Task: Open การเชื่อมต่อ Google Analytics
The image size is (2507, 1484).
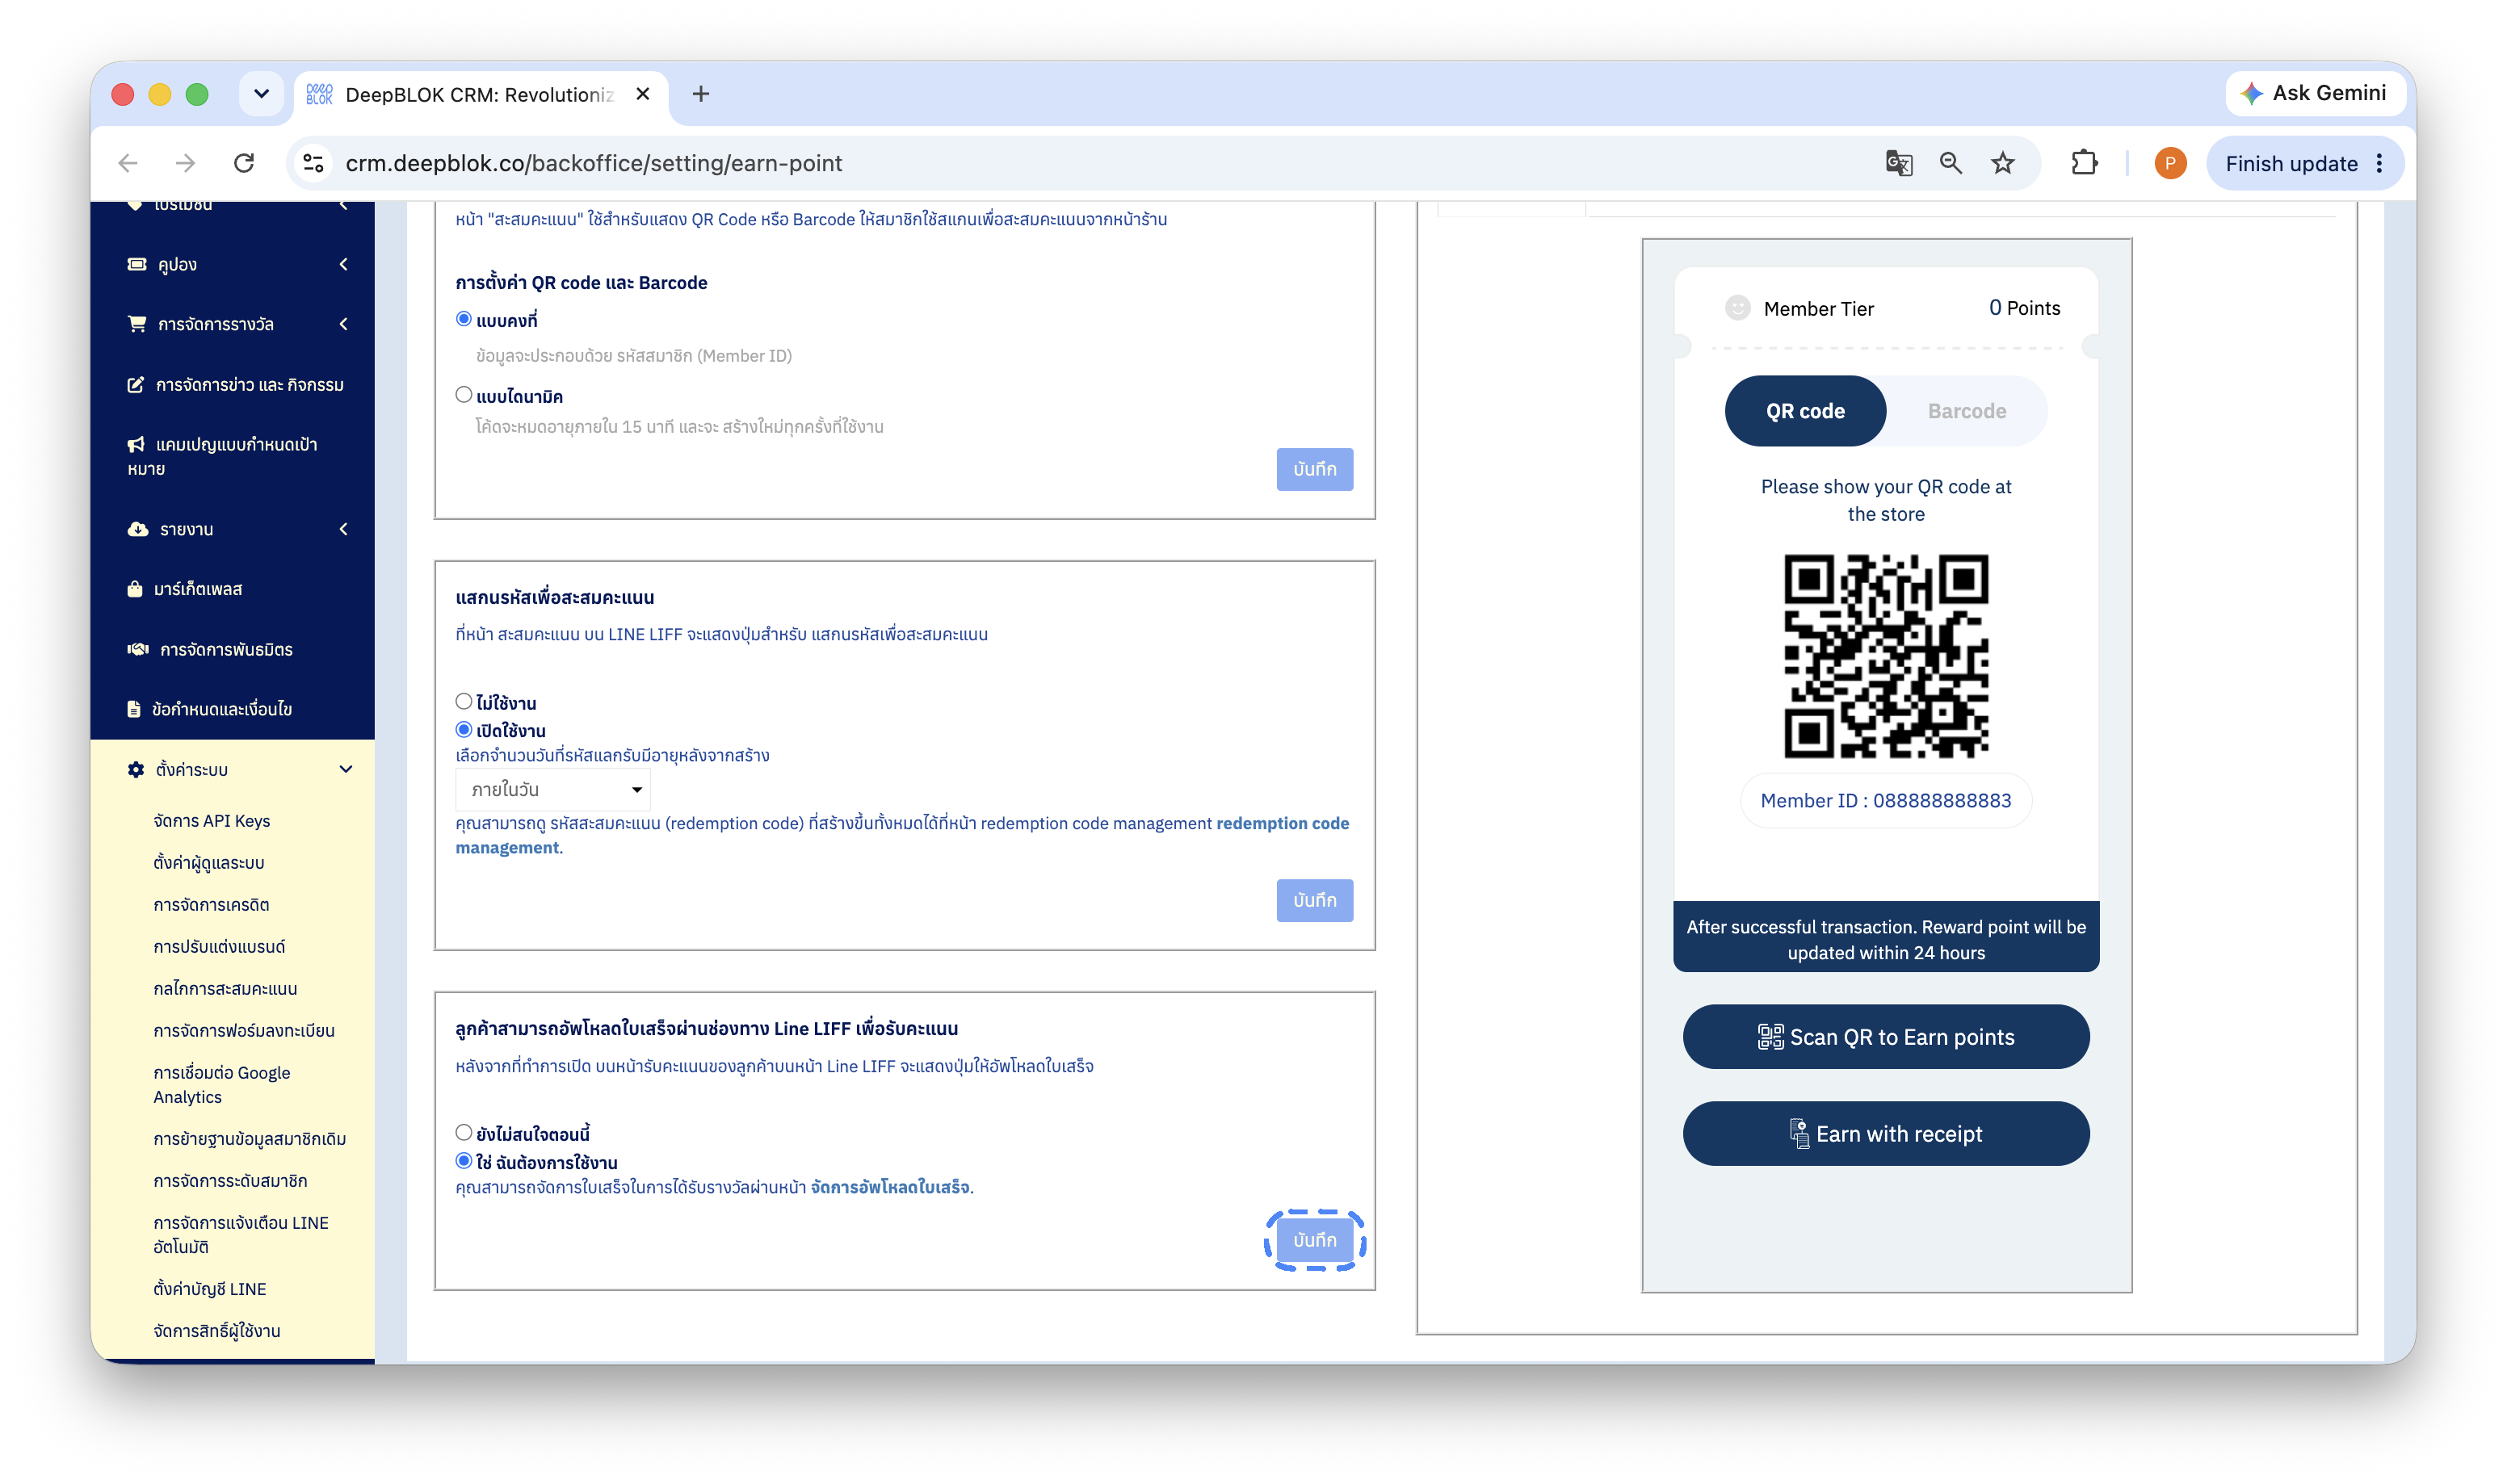Action: (222, 1085)
